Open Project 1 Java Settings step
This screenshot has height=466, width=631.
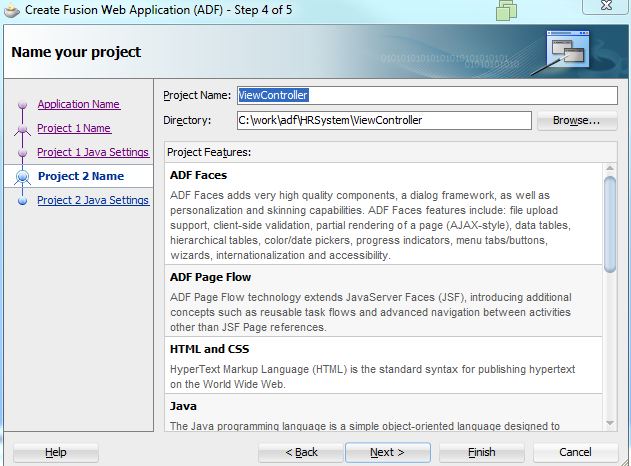[x=93, y=152]
